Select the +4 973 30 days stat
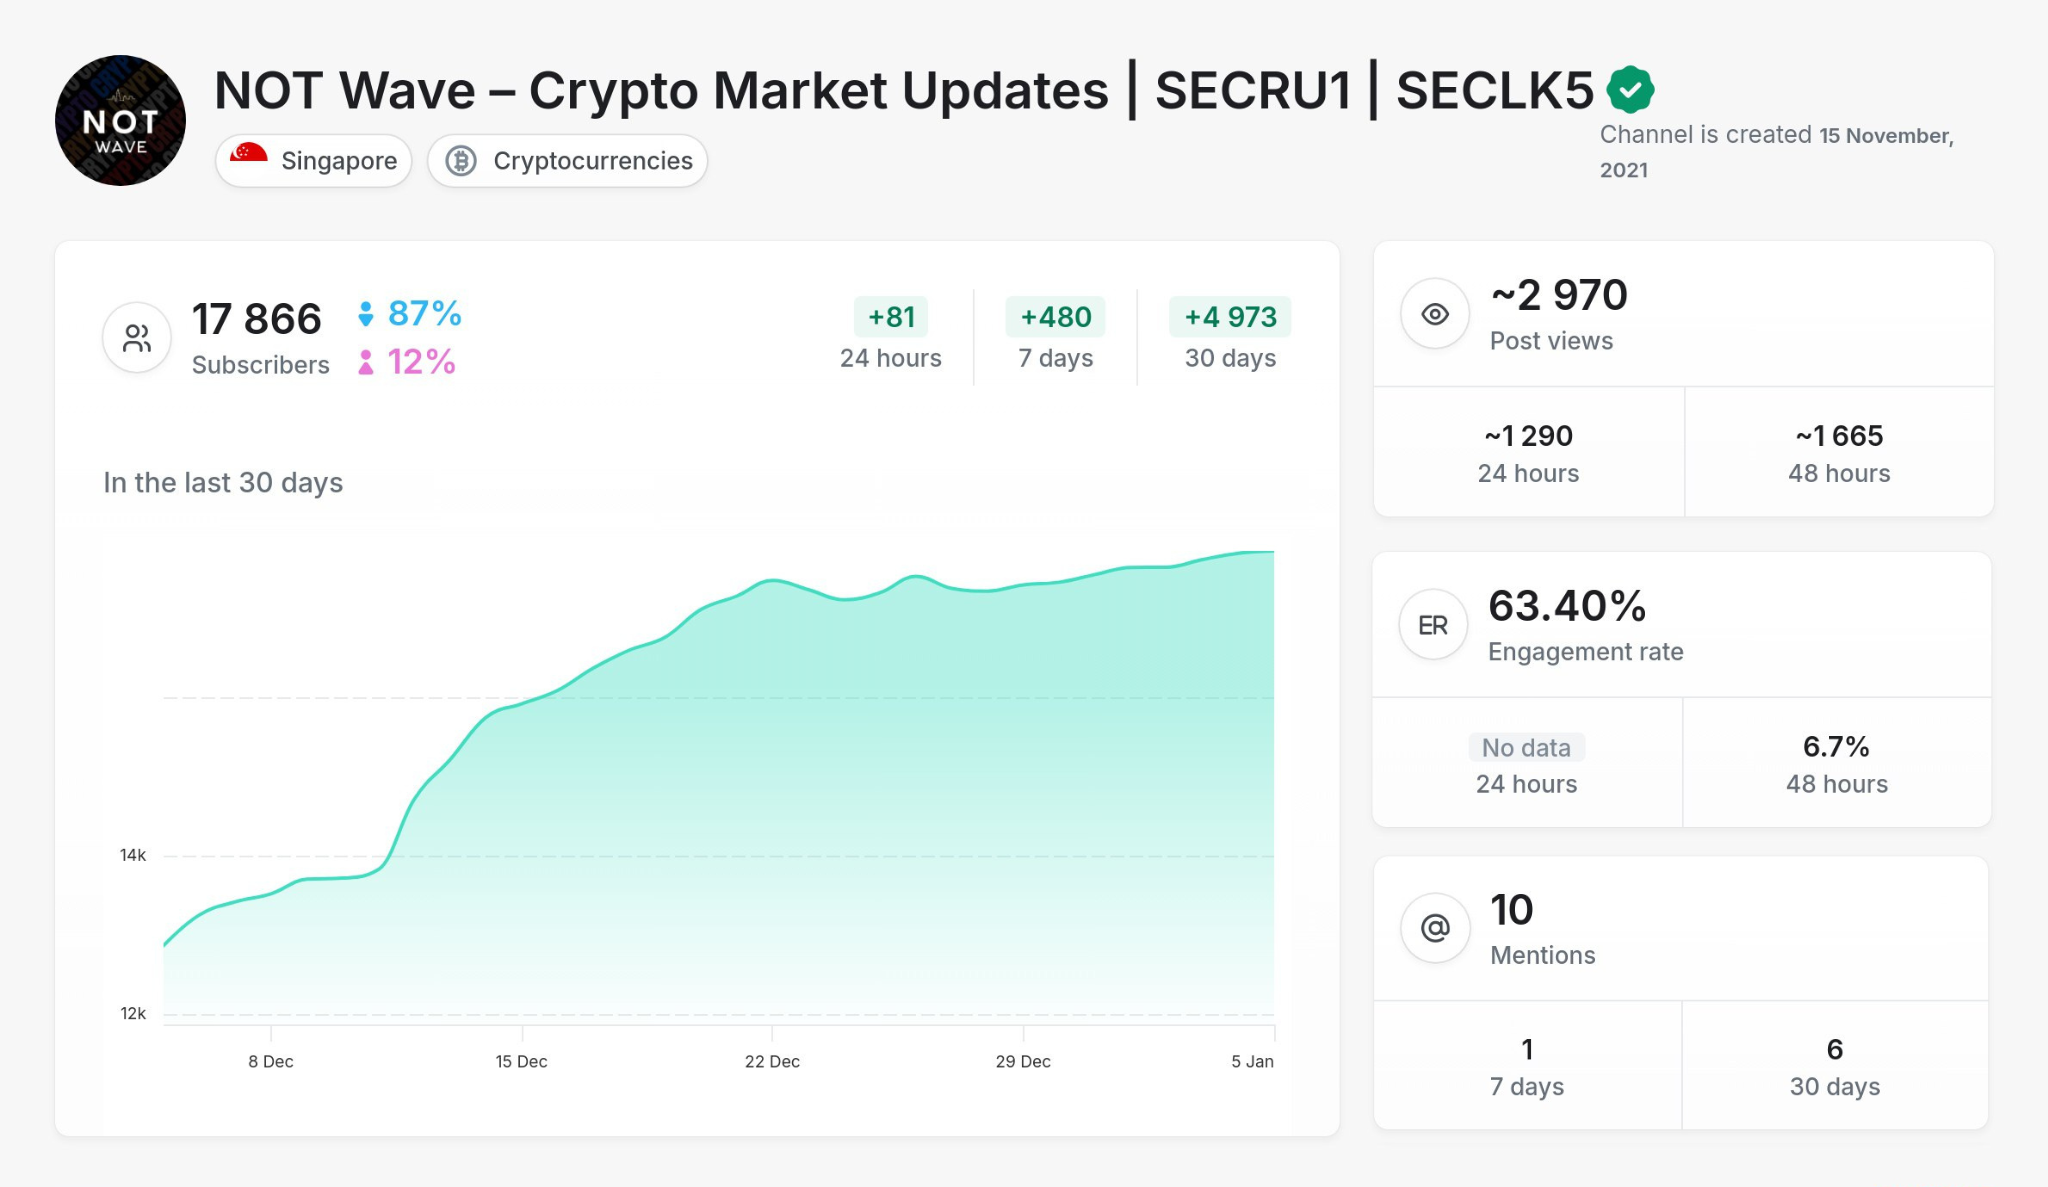 tap(1230, 317)
